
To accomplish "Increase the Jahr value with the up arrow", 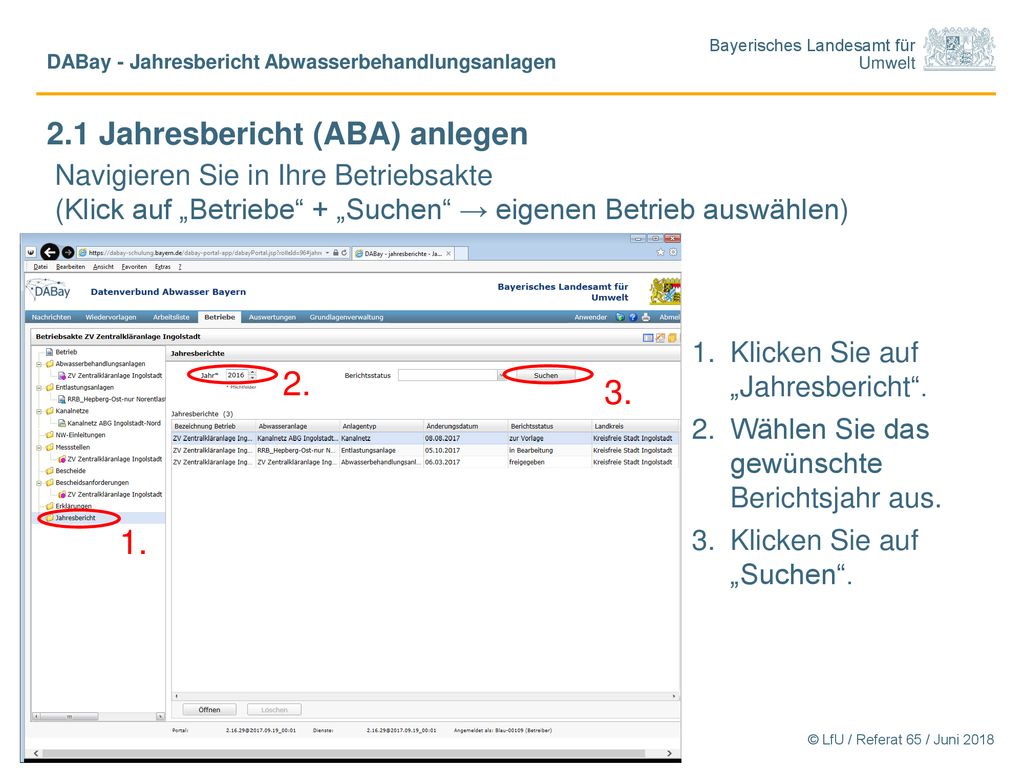I will click(x=253, y=373).
